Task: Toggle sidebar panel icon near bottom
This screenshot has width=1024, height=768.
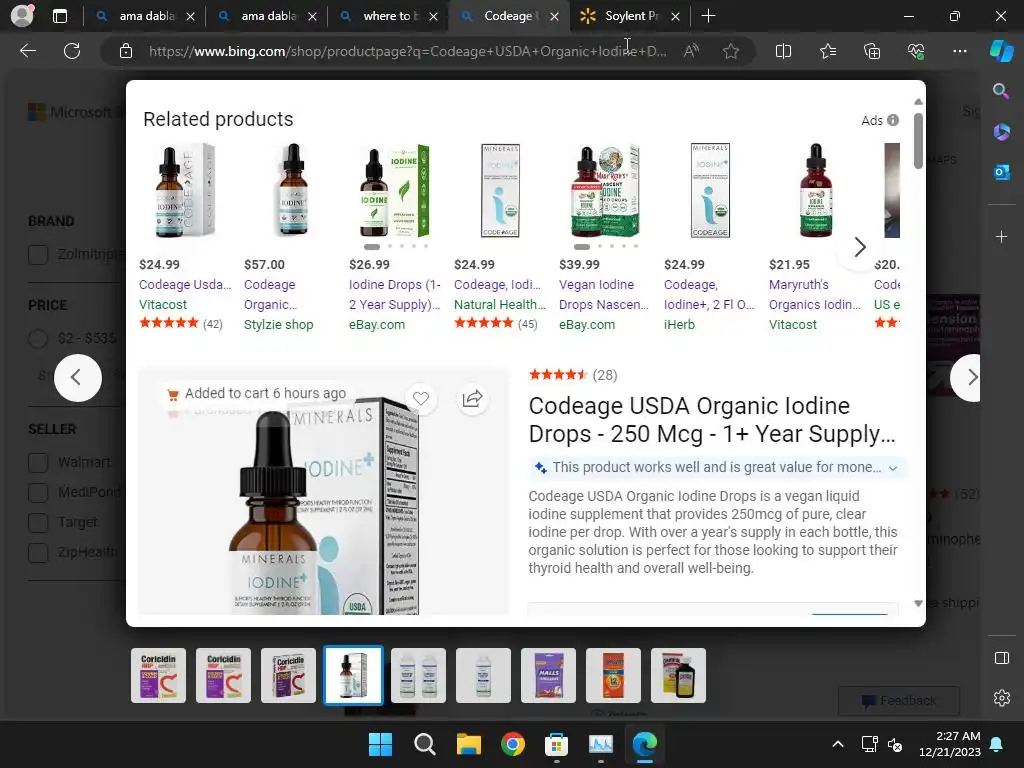Action: [x=1002, y=658]
